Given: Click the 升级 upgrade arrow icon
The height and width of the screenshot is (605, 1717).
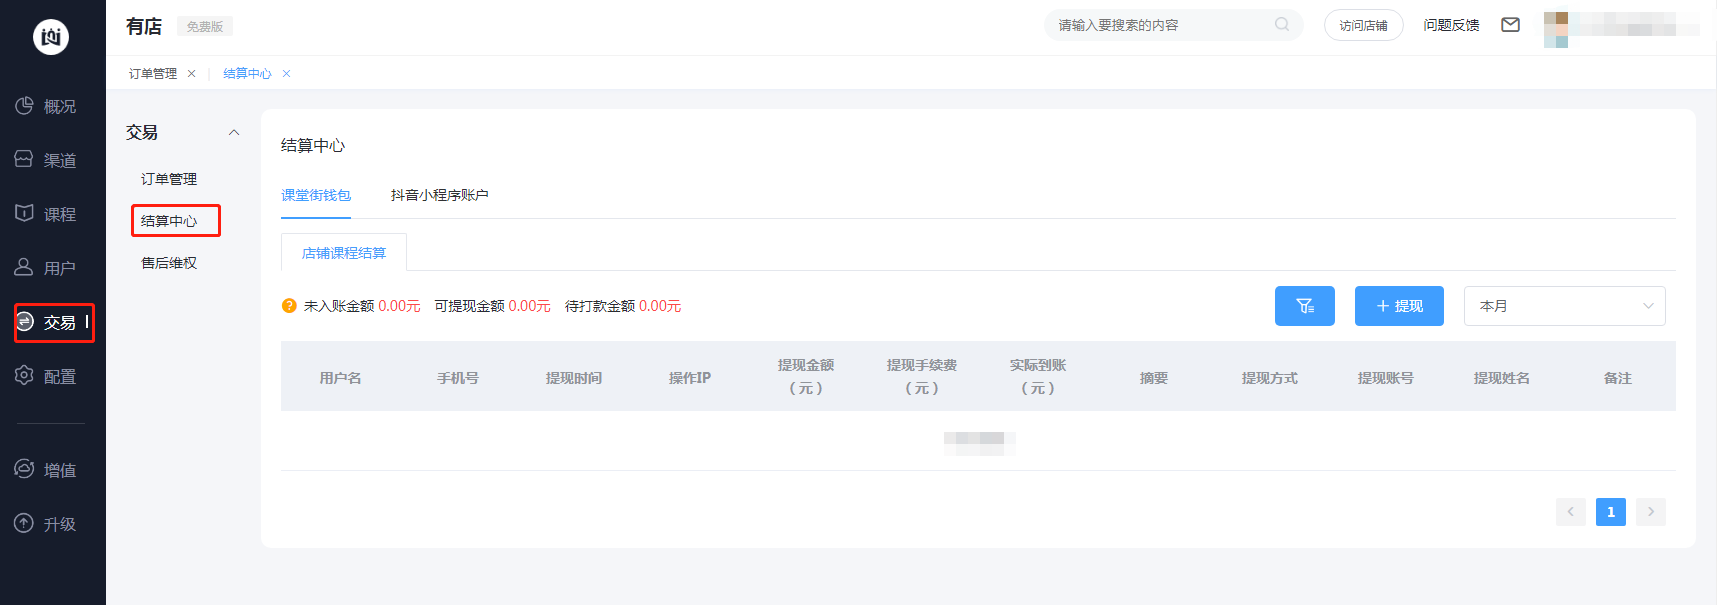Looking at the screenshot, I should (x=24, y=523).
